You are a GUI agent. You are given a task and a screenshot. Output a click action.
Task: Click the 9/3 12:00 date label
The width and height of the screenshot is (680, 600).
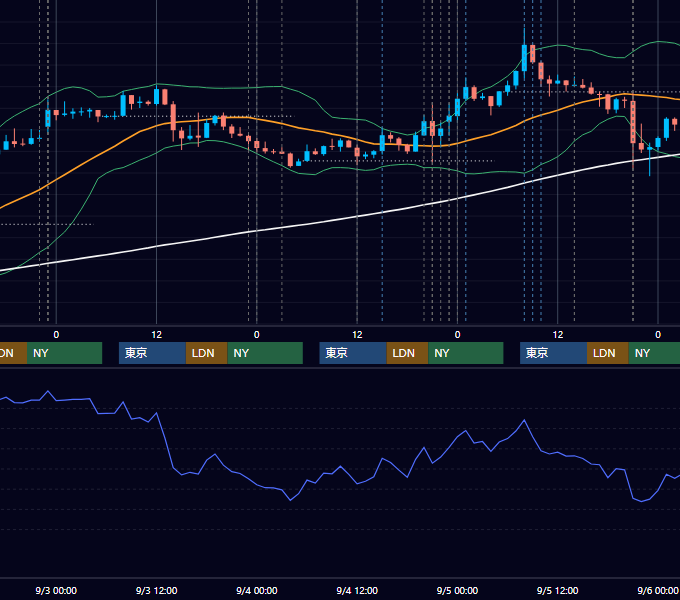point(156,590)
